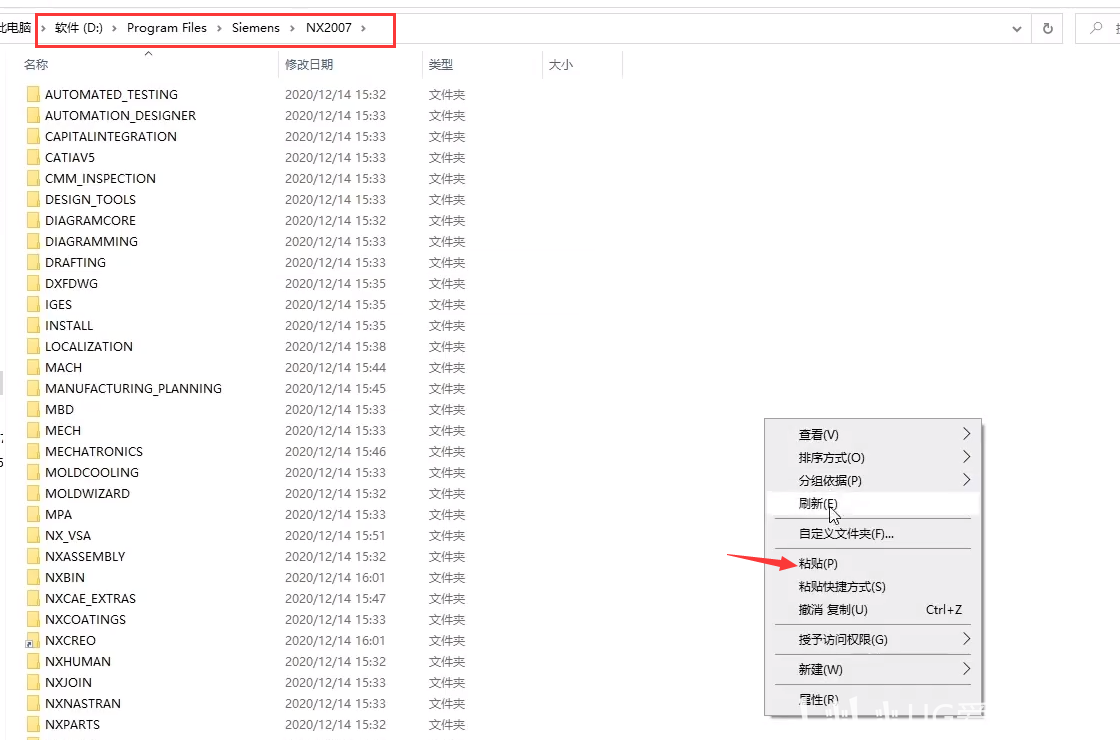This screenshot has width=1120, height=740.
Task: Click the NXCREO shortcut folder icon
Action: point(33,641)
